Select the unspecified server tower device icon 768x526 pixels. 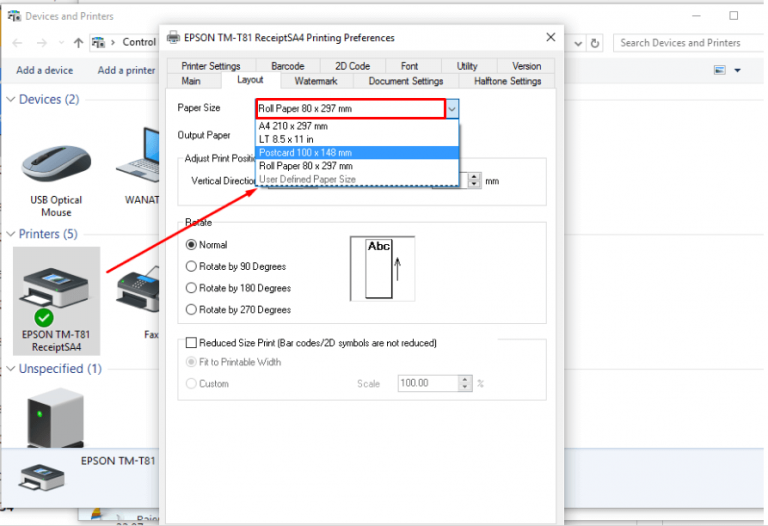[x=55, y=418]
